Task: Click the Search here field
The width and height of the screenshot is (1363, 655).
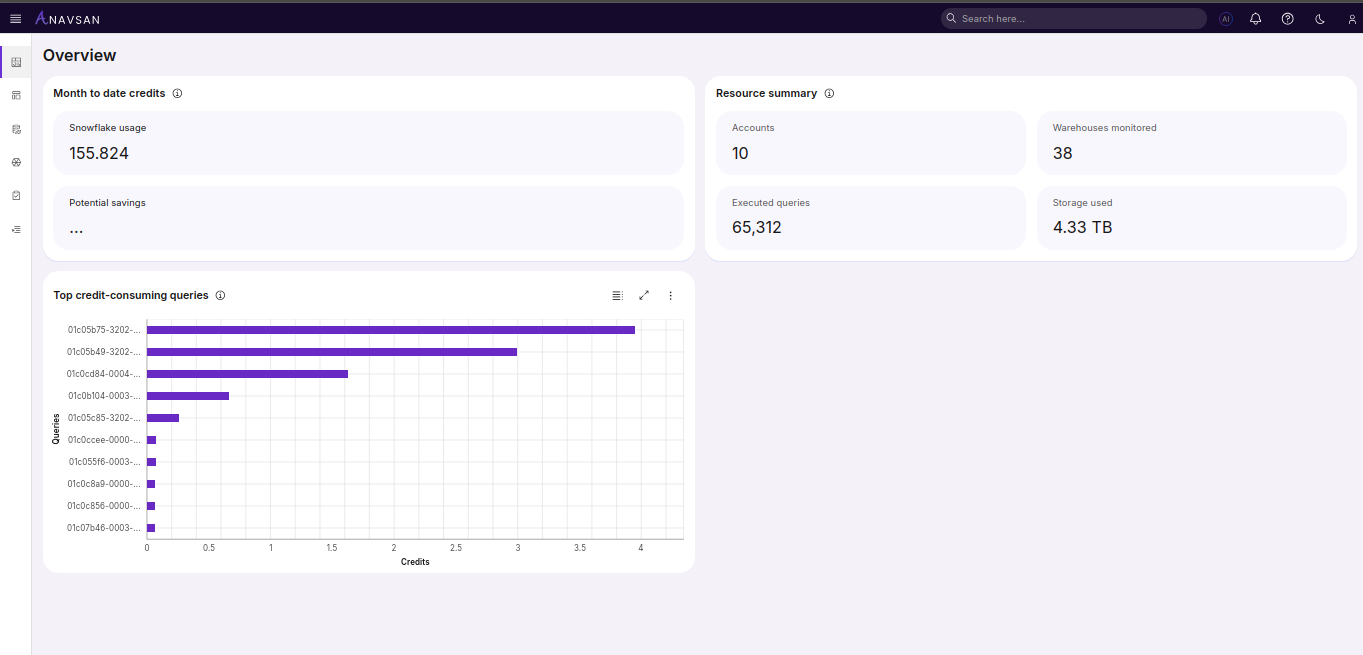Action: [1073, 19]
